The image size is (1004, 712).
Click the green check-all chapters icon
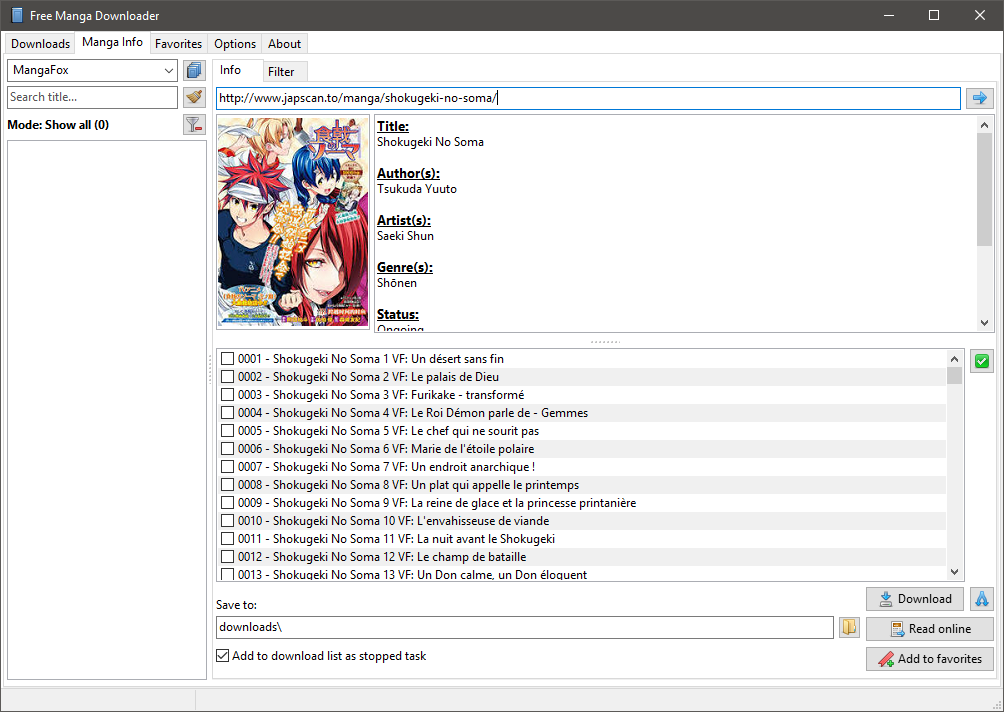pyautogui.click(x=982, y=361)
